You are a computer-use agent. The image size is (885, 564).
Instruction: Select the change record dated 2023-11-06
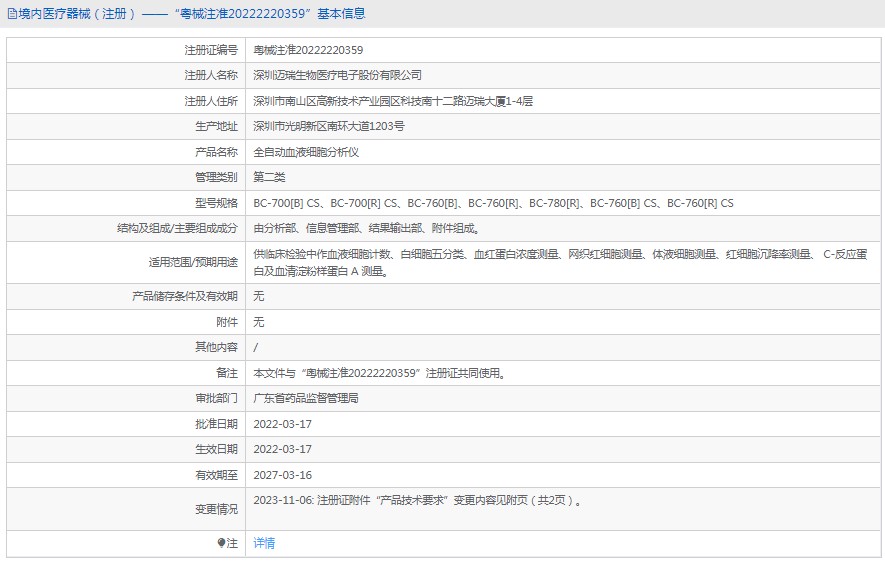pyautogui.click(x=418, y=500)
